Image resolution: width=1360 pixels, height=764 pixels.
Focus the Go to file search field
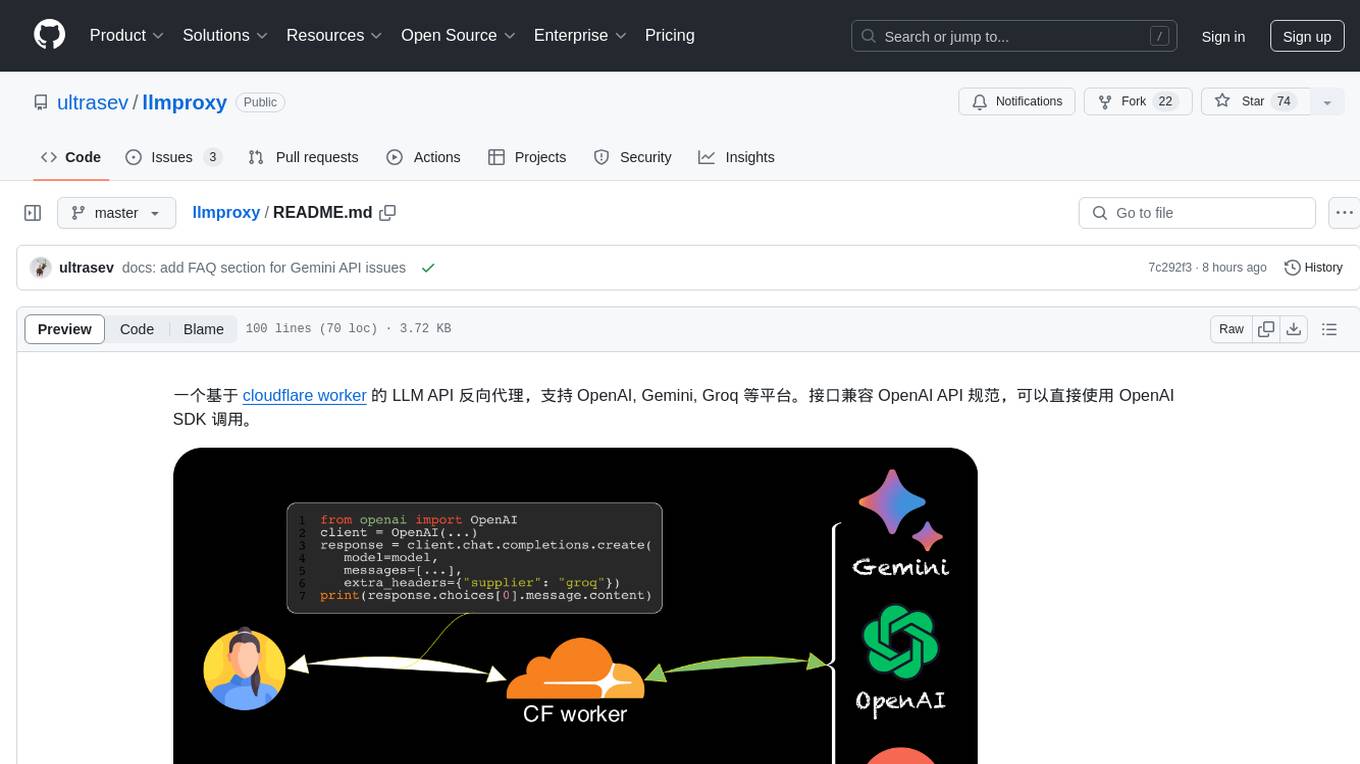(x=1196, y=213)
